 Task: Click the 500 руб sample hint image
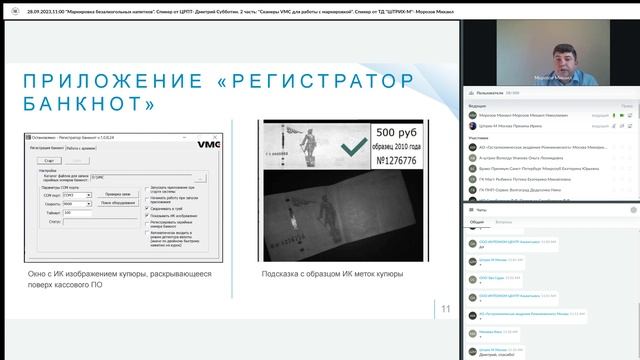point(343,146)
